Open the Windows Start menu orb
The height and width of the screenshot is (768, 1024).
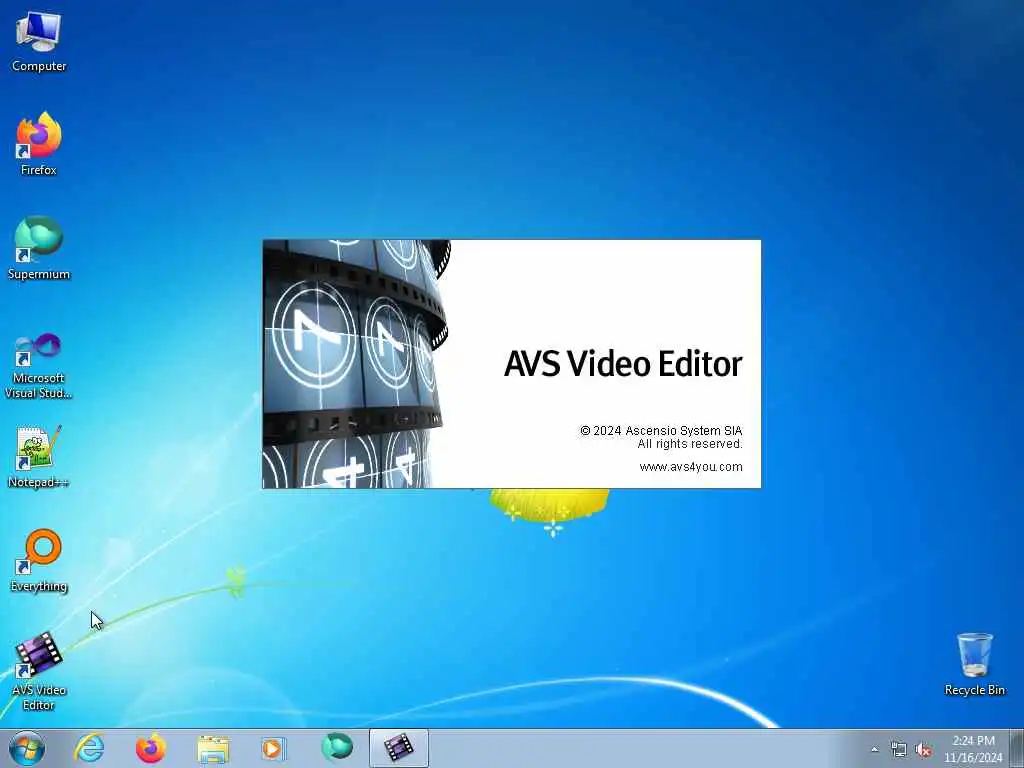point(27,748)
